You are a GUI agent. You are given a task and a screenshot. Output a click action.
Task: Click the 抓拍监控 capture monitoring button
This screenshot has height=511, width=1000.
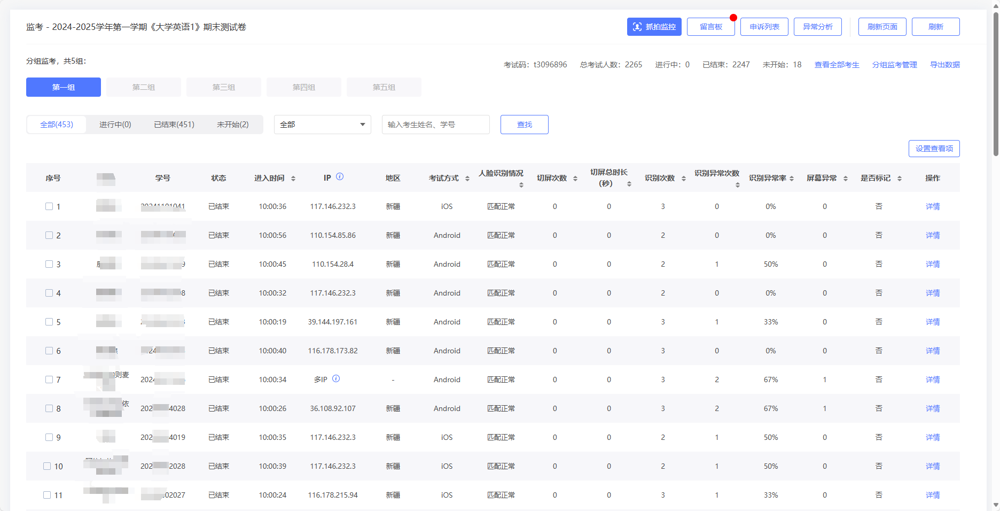[654, 27]
